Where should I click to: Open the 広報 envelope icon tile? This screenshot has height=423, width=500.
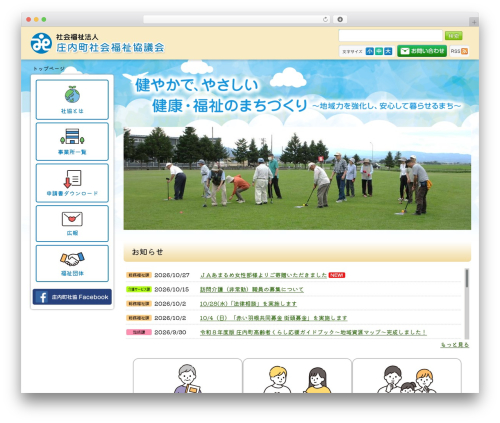click(x=72, y=223)
